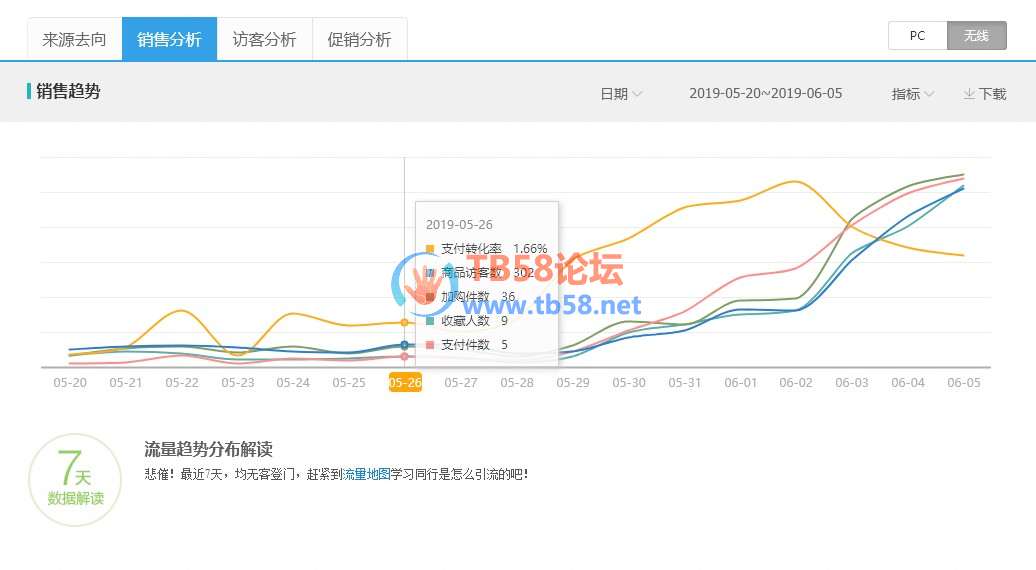Screen dimensions: 1036x570
Task: Click the yellow data point on 05-26
Action: pyautogui.click(x=404, y=322)
